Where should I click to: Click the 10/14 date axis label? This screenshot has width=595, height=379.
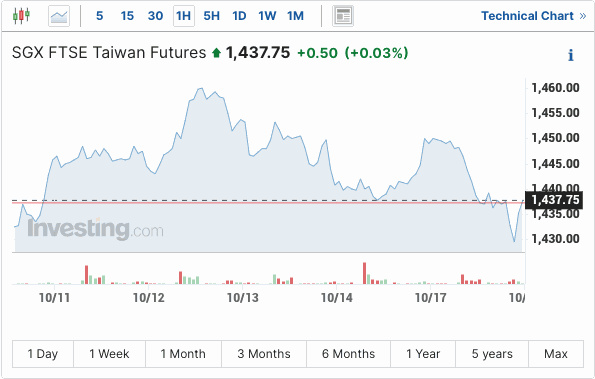tap(337, 298)
